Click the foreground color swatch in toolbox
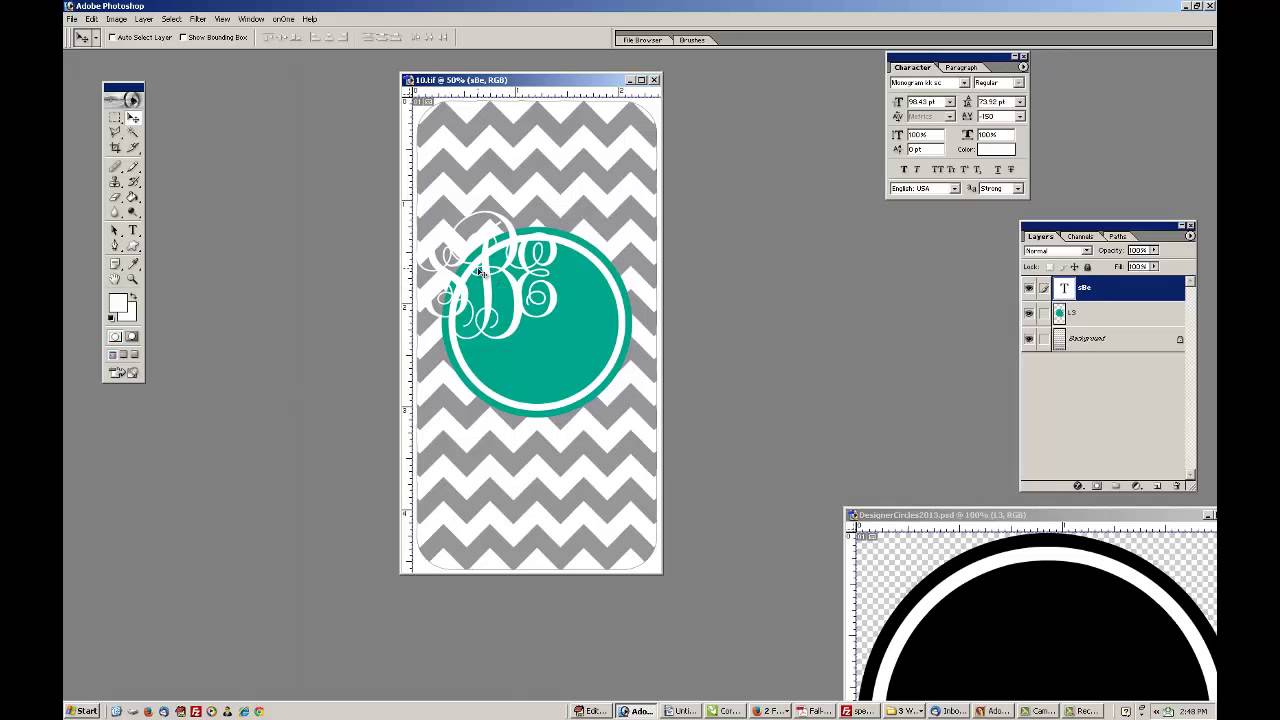The height and width of the screenshot is (720, 1280). pyautogui.click(x=118, y=302)
